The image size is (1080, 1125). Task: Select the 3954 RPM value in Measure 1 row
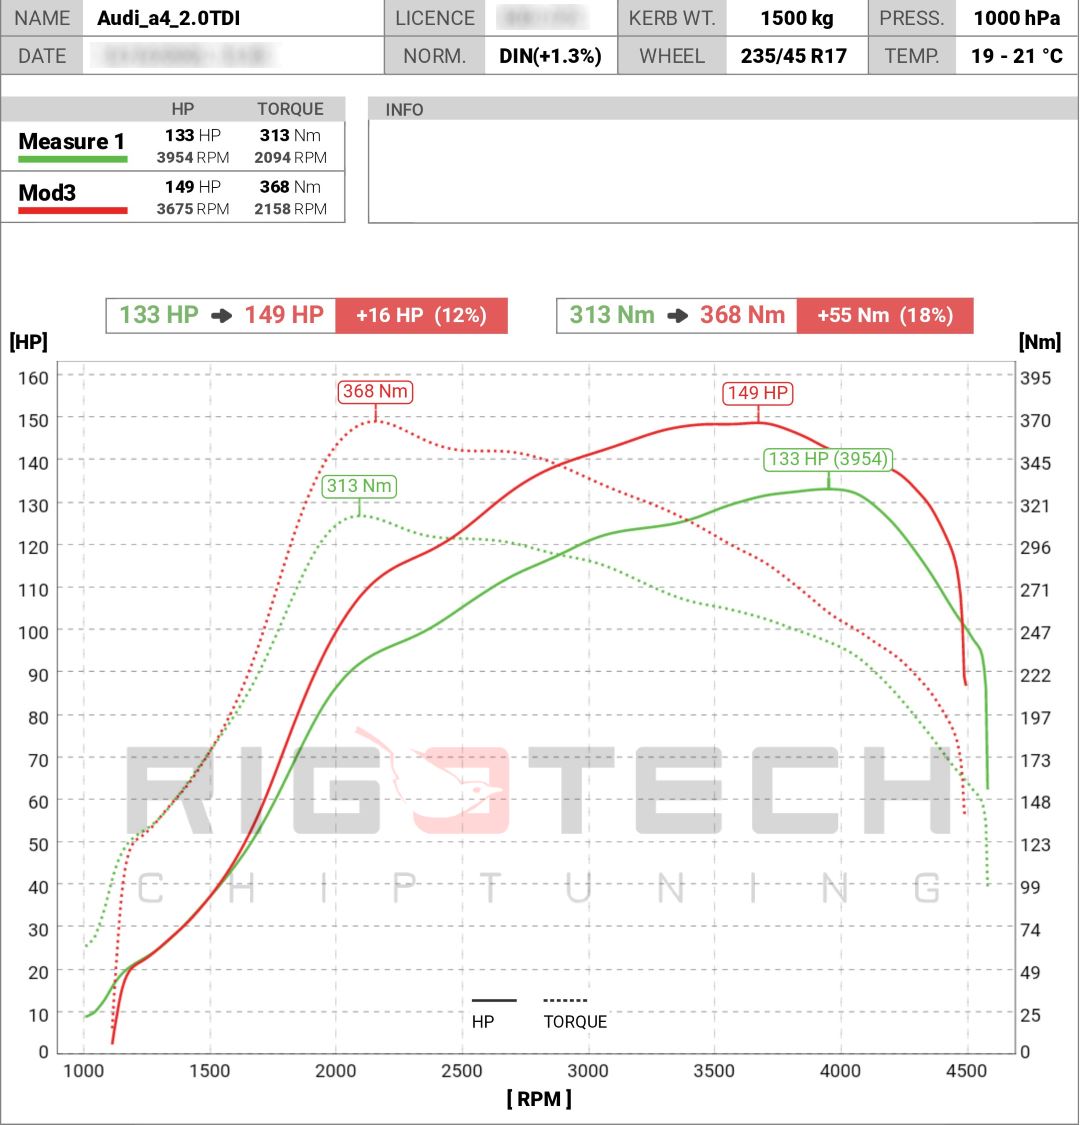coord(193,158)
